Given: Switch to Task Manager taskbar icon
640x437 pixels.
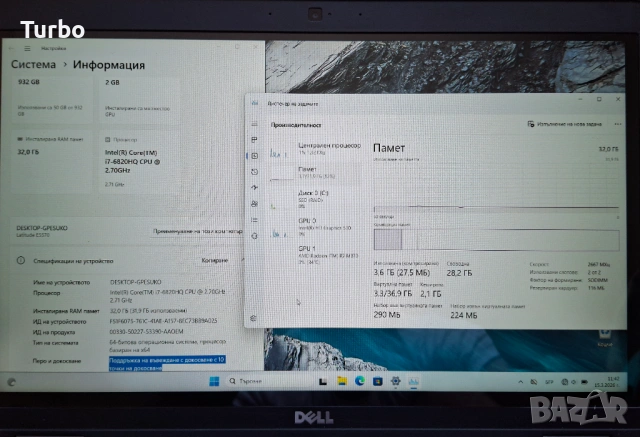Looking at the screenshot, I should point(413,381).
